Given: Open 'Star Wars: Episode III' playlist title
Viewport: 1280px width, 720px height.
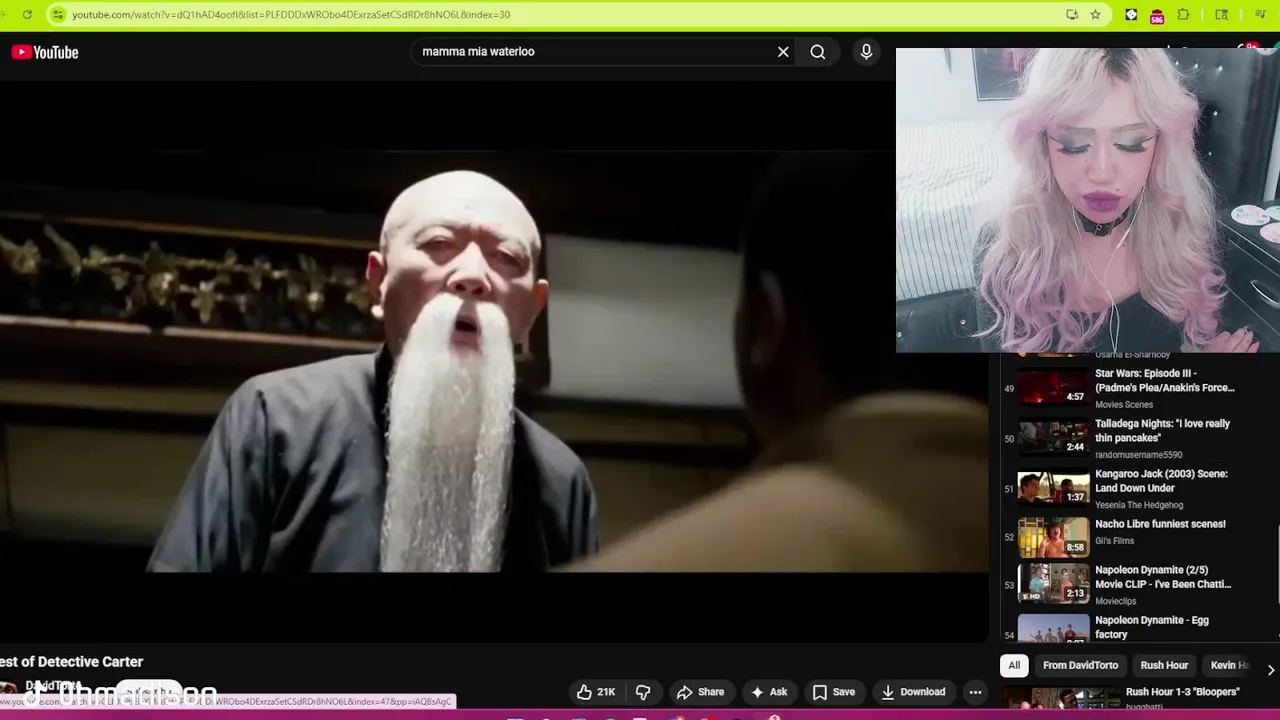Looking at the screenshot, I should [x=1164, y=380].
